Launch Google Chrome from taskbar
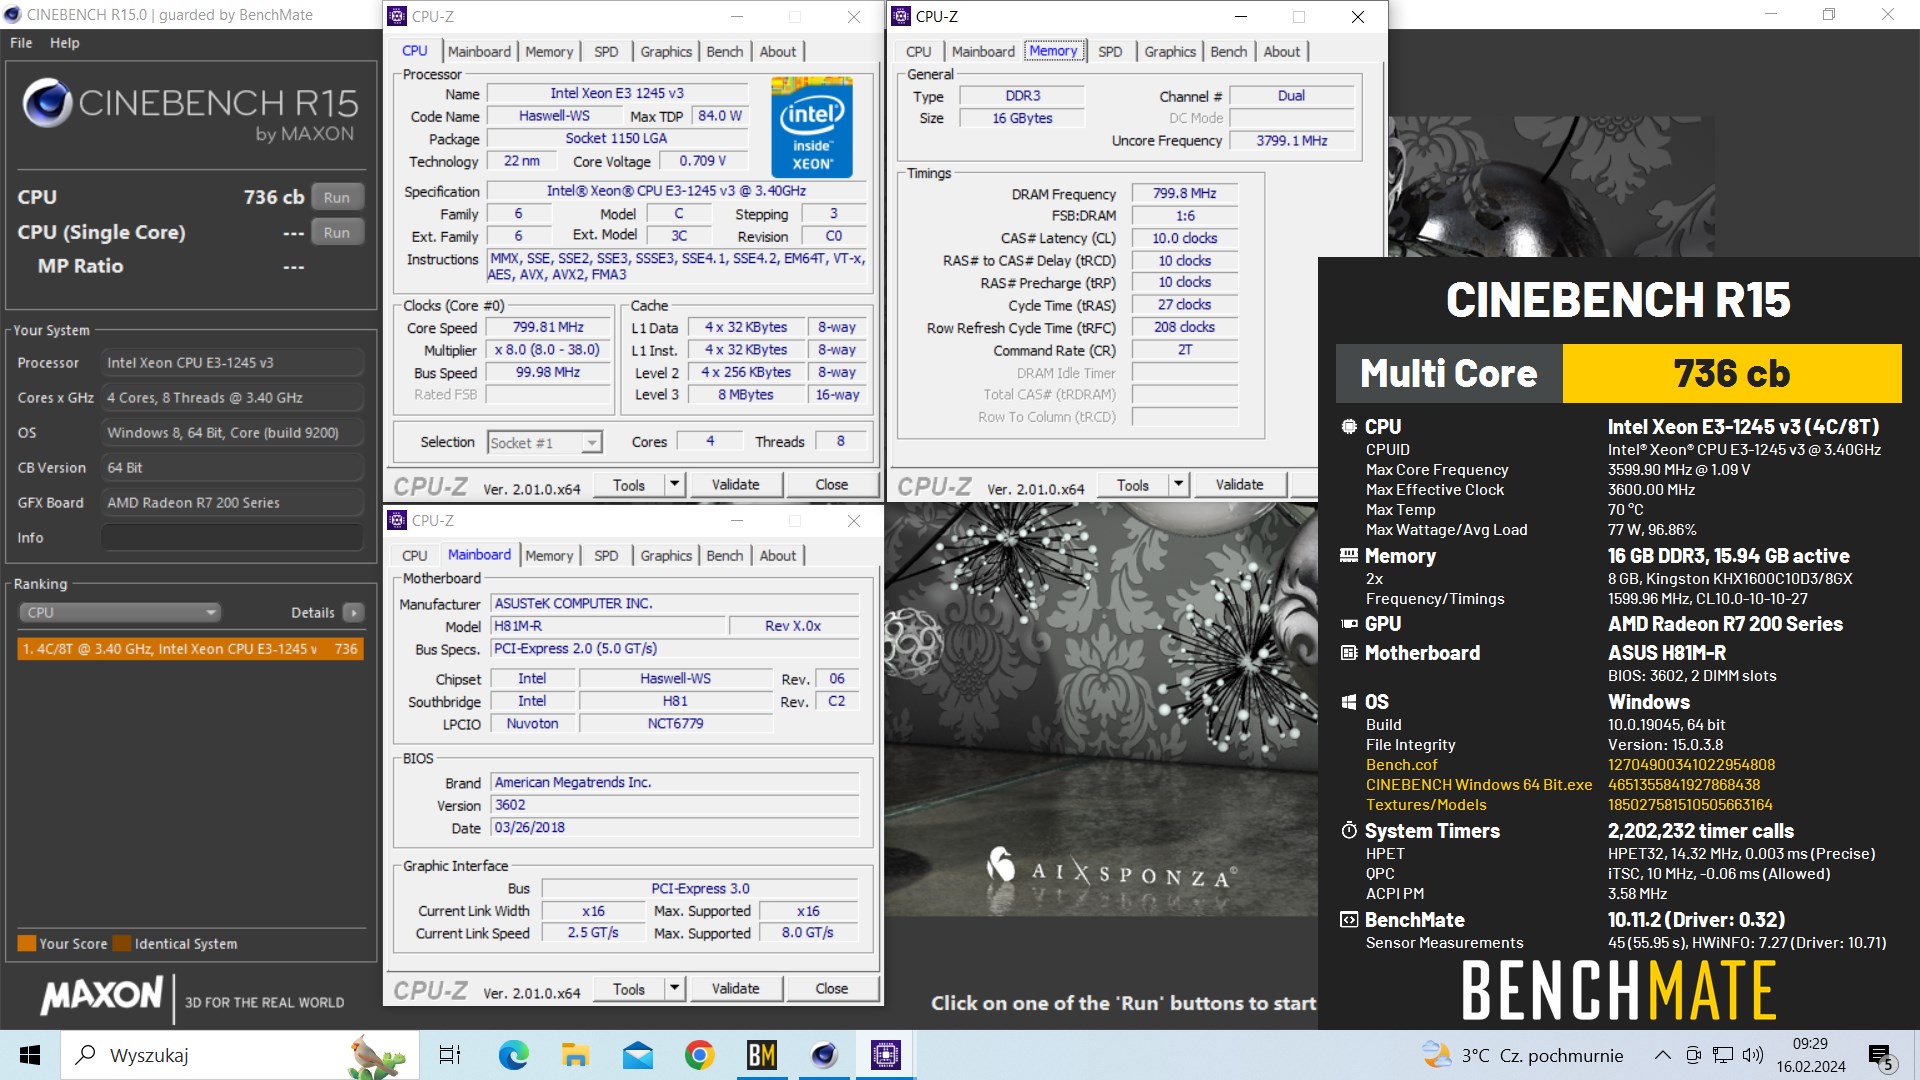 (x=699, y=1055)
